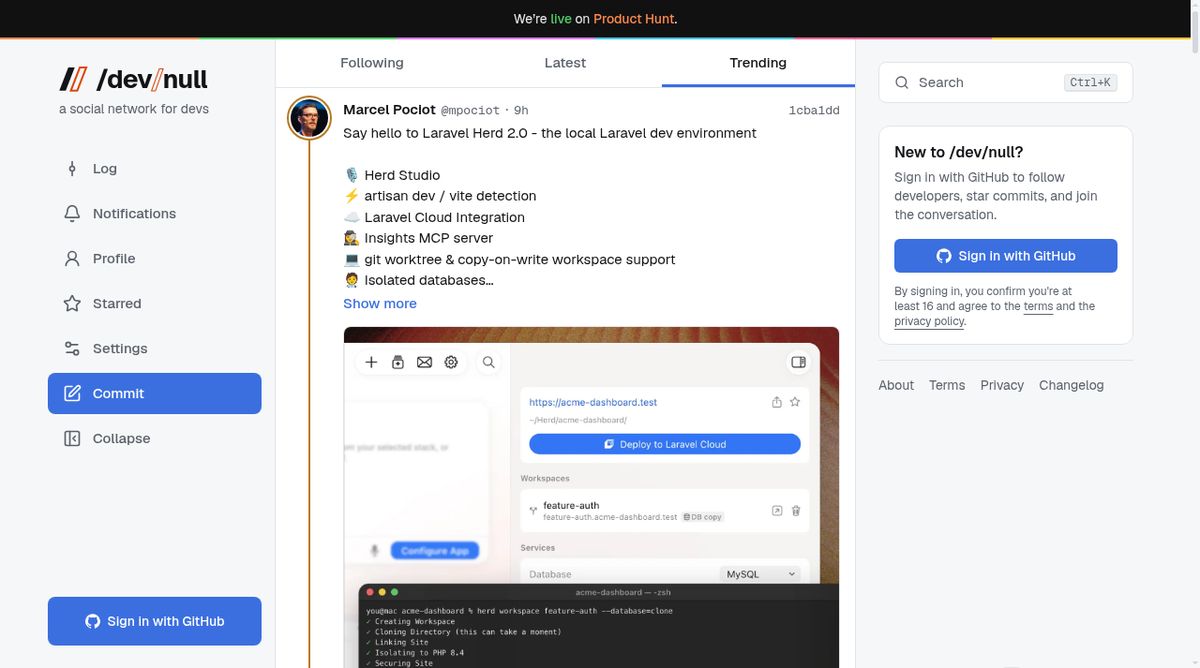
Task: Expand post with Show more
Action: pyautogui.click(x=380, y=304)
